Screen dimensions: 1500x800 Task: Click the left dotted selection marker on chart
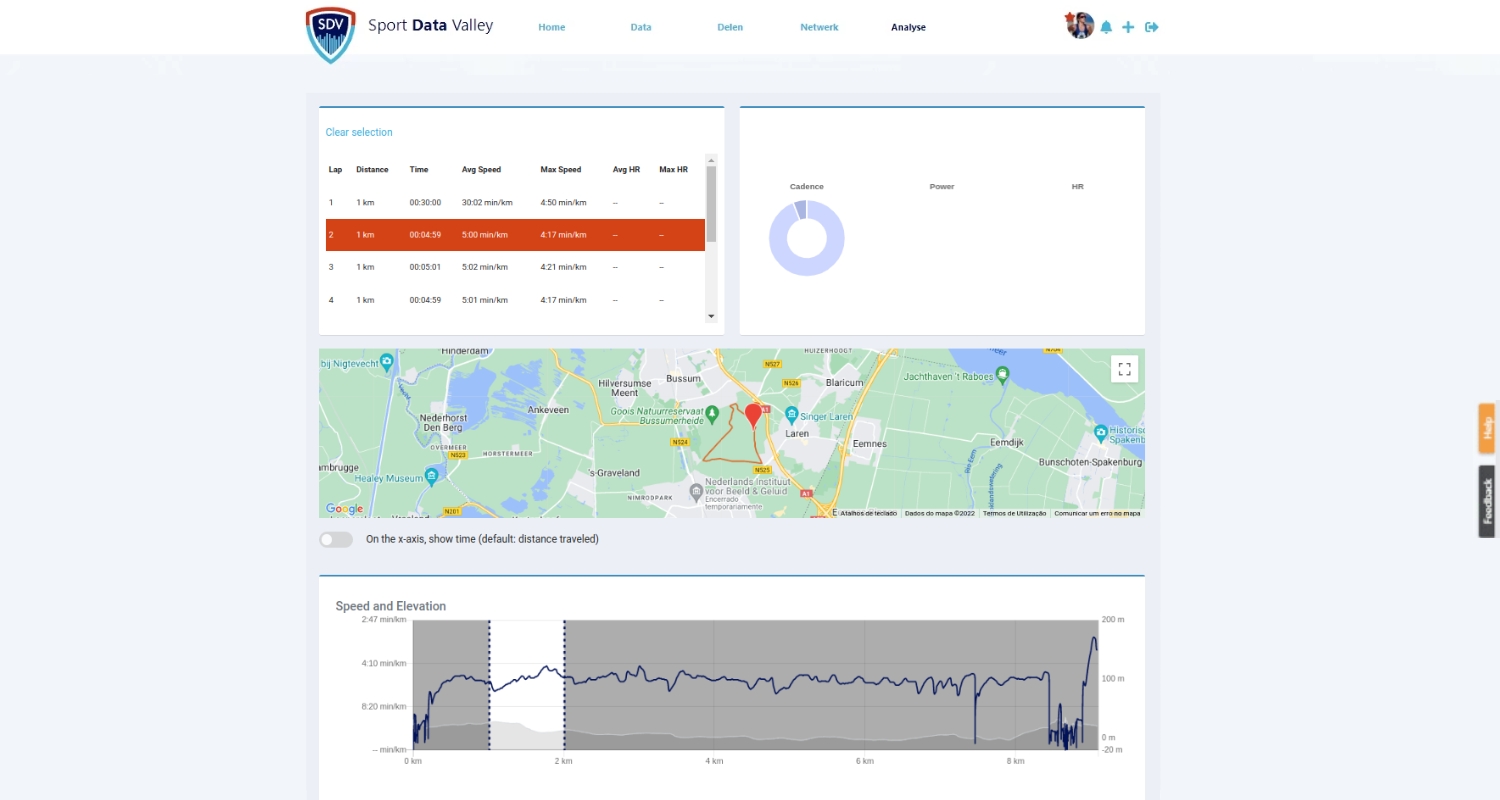tap(489, 685)
